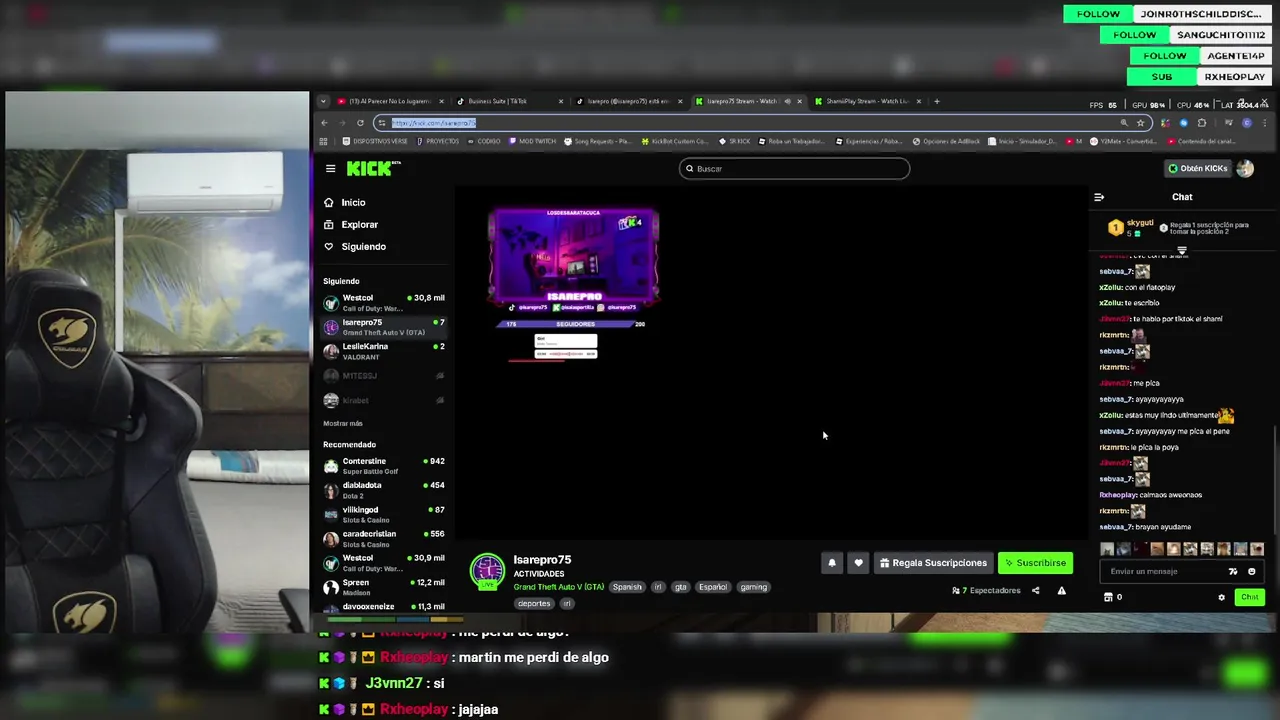
Task: Open the browser extensions puzzle icon
Action: coord(1201,123)
